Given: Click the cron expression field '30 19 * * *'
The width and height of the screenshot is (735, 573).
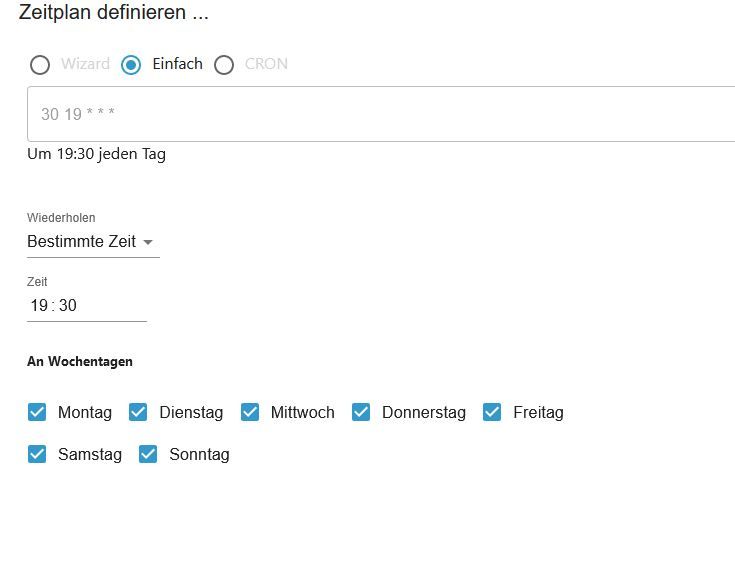Looking at the screenshot, I should (x=380, y=114).
